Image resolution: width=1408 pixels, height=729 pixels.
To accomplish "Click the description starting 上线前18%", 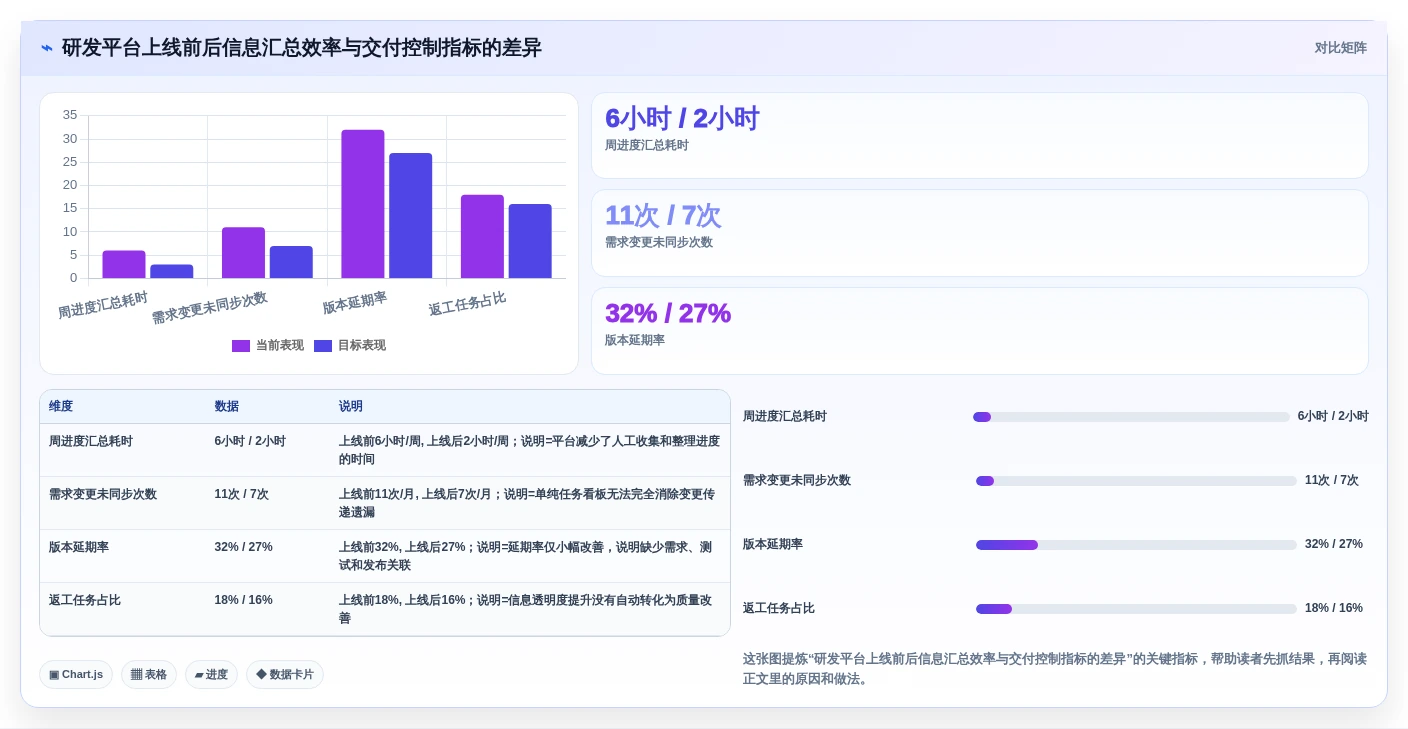I will [526, 609].
